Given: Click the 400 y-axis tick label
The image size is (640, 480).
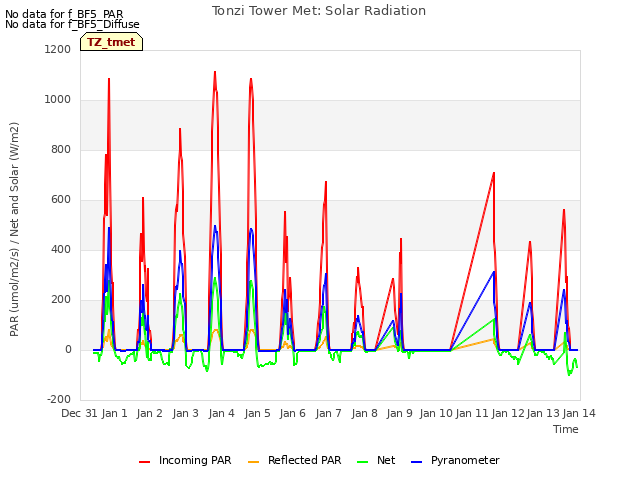Looking at the screenshot, I should [x=61, y=249].
